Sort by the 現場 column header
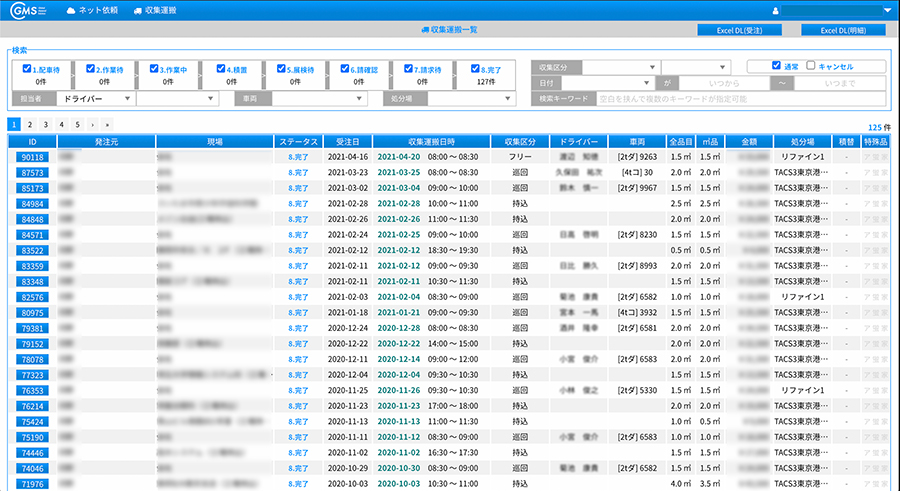Viewport: 900px width, 491px height. 215,141
